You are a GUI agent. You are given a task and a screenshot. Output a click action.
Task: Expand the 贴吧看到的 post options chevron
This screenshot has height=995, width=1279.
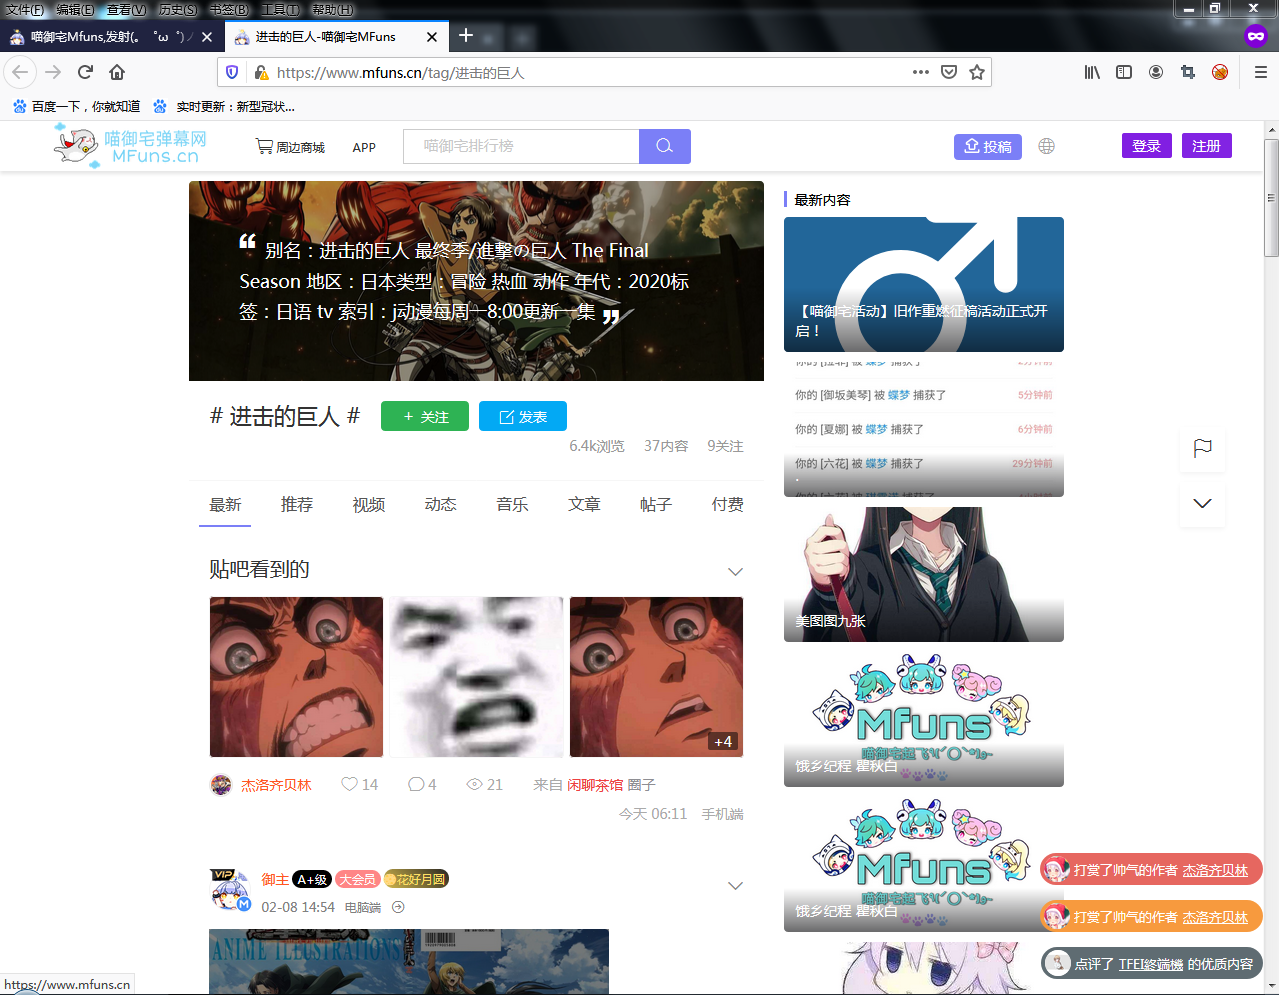(735, 571)
